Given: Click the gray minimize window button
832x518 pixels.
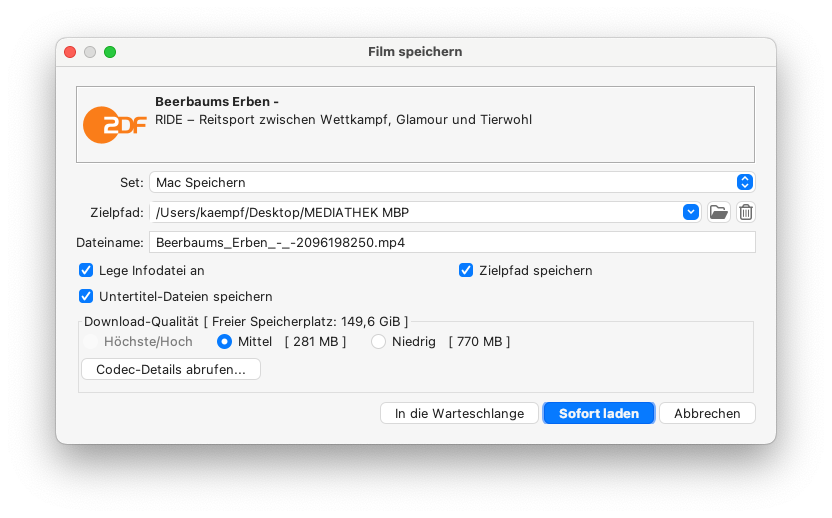Looking at the screenshot, I should click(90, 52).
